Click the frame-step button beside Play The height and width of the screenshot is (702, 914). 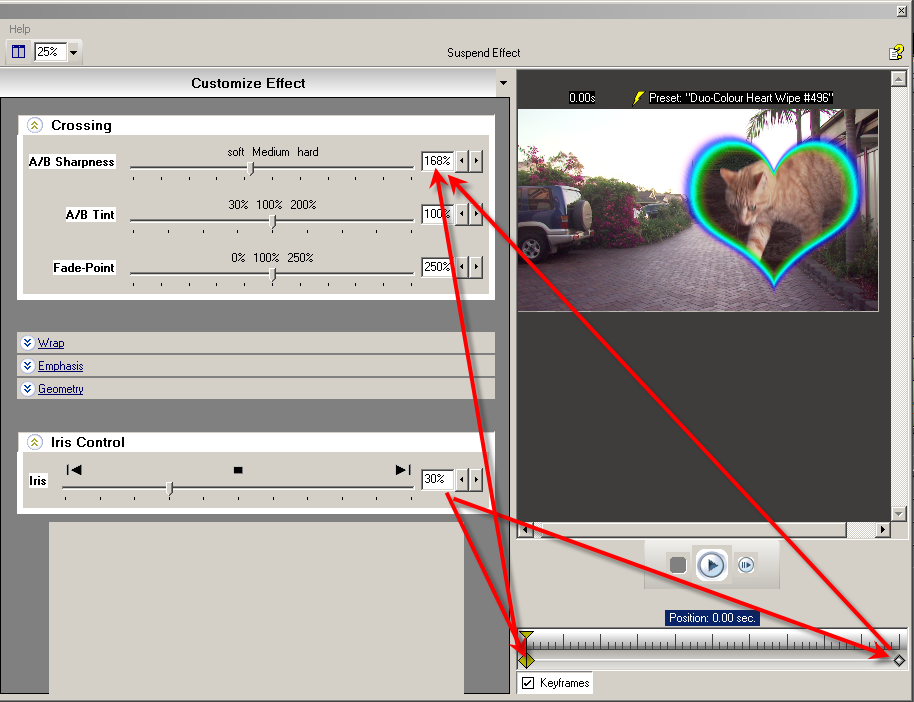(746, 565)
